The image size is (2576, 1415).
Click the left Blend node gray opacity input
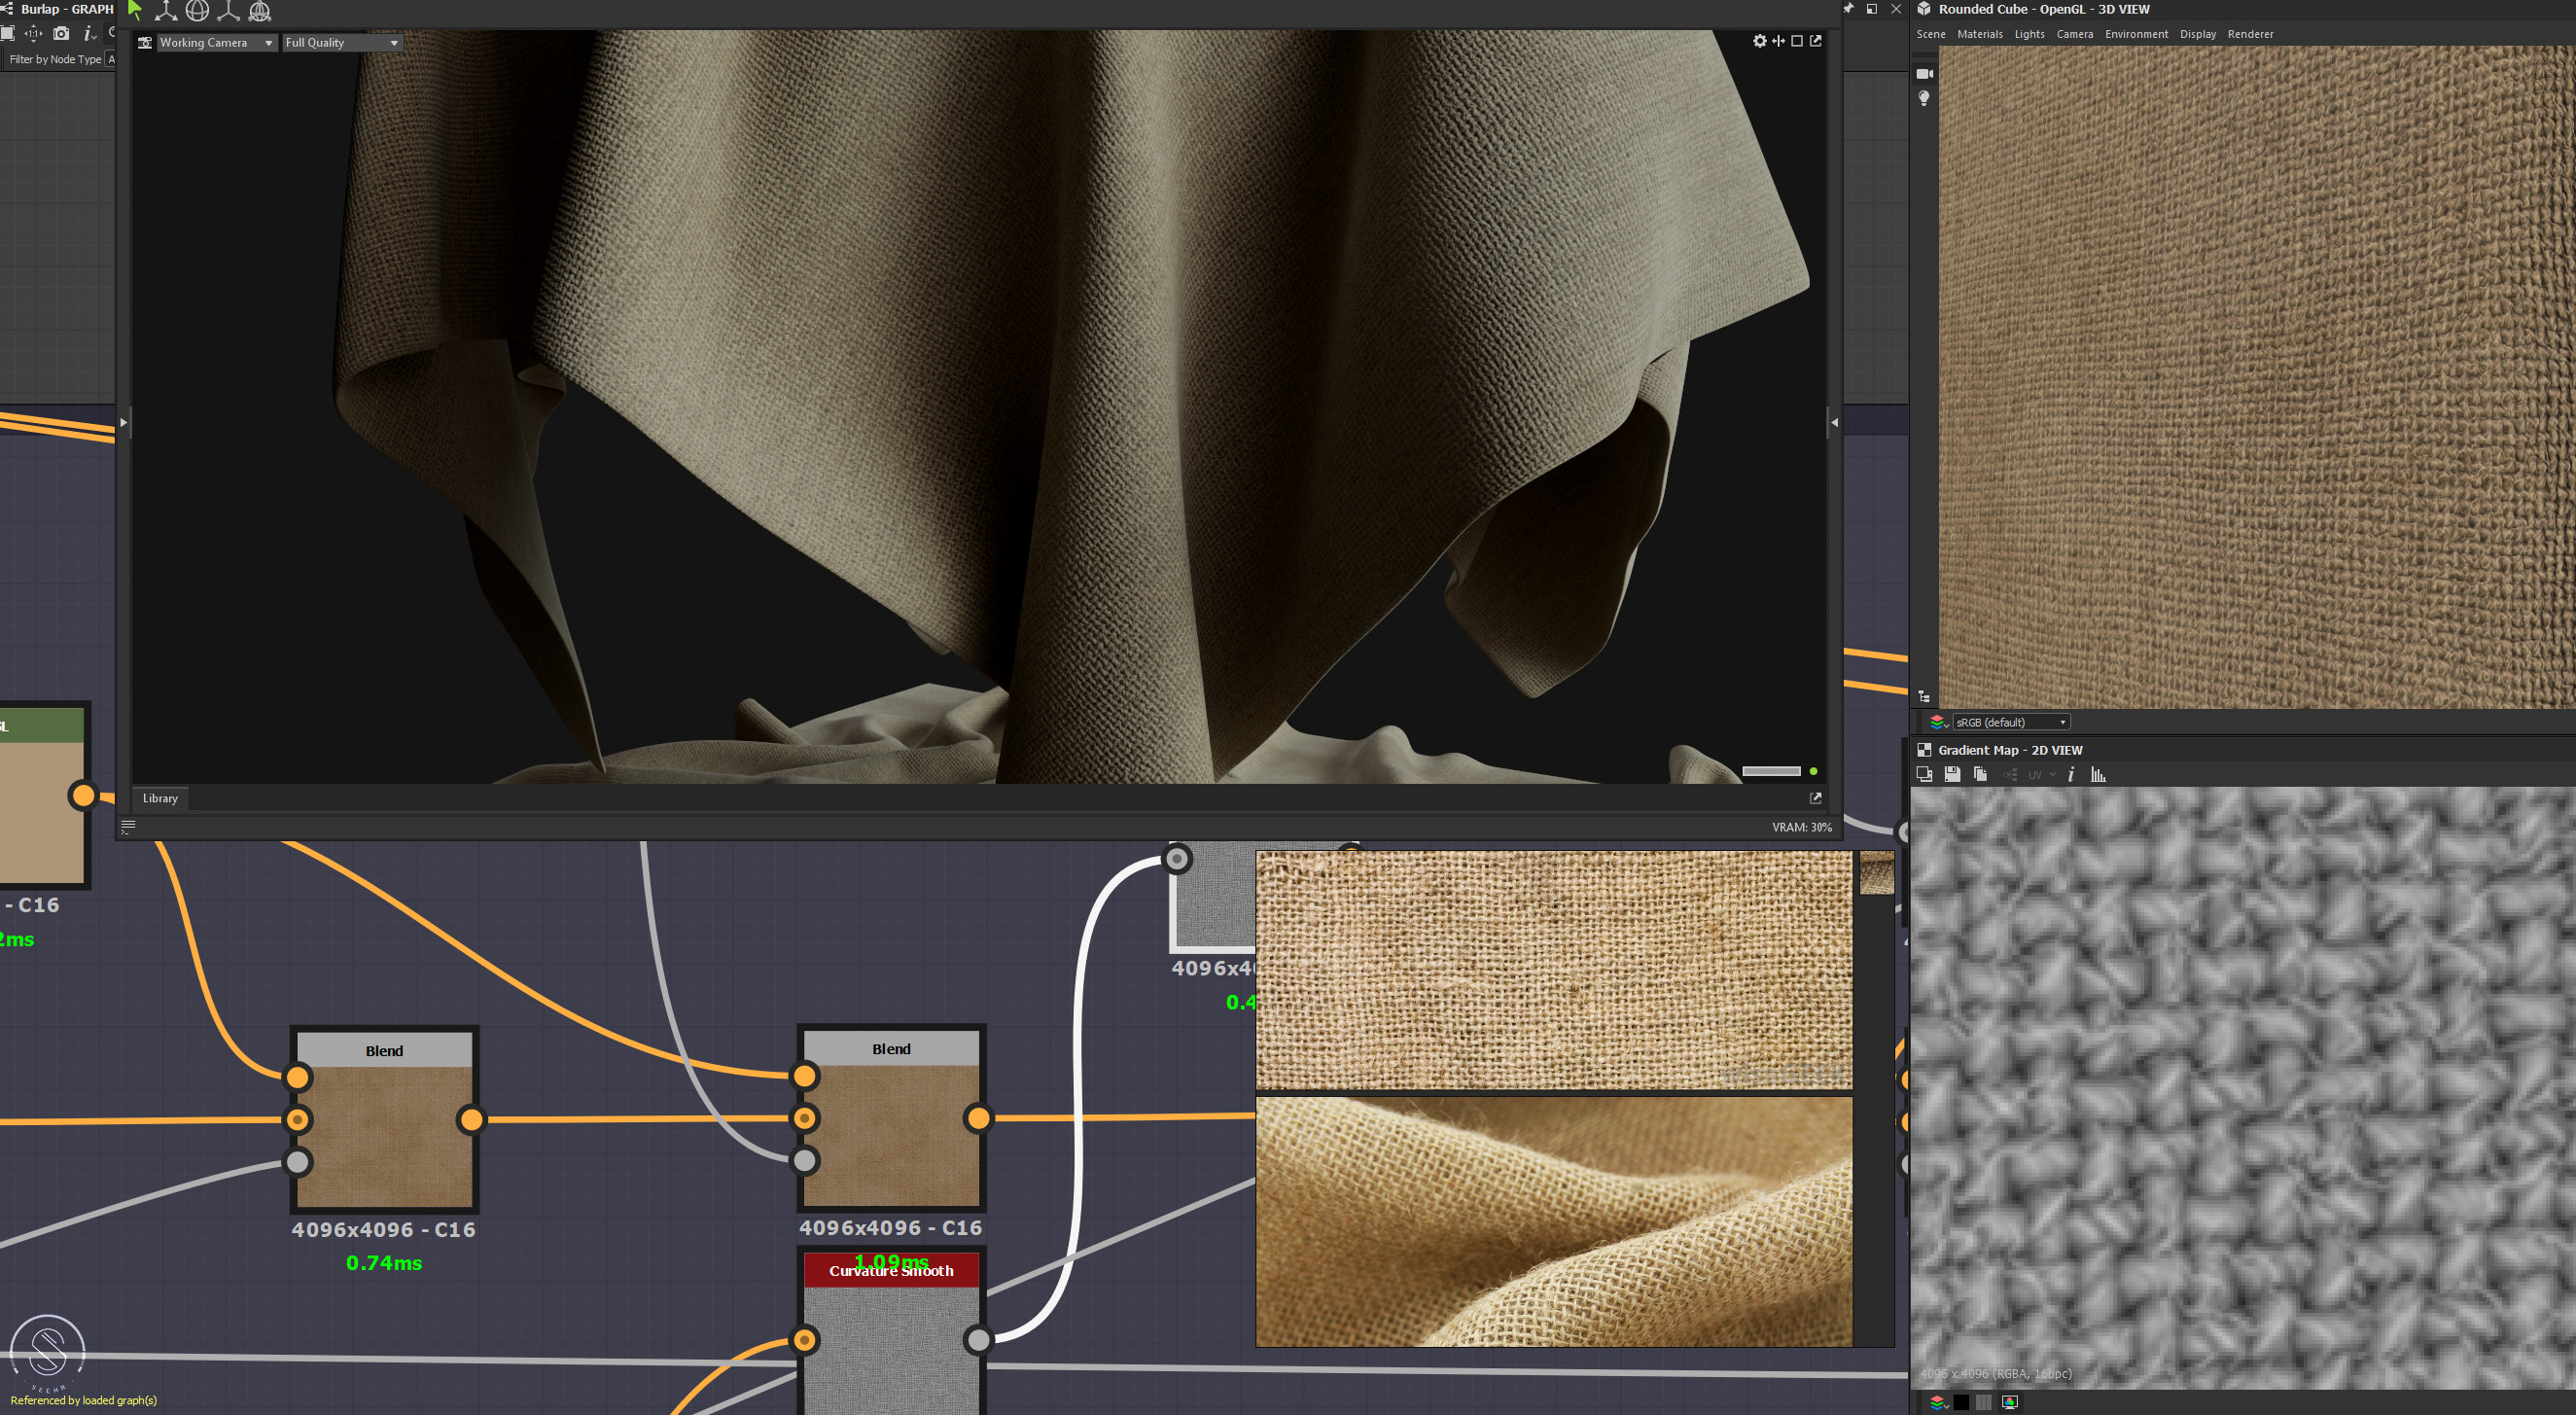click(297, 1162)
